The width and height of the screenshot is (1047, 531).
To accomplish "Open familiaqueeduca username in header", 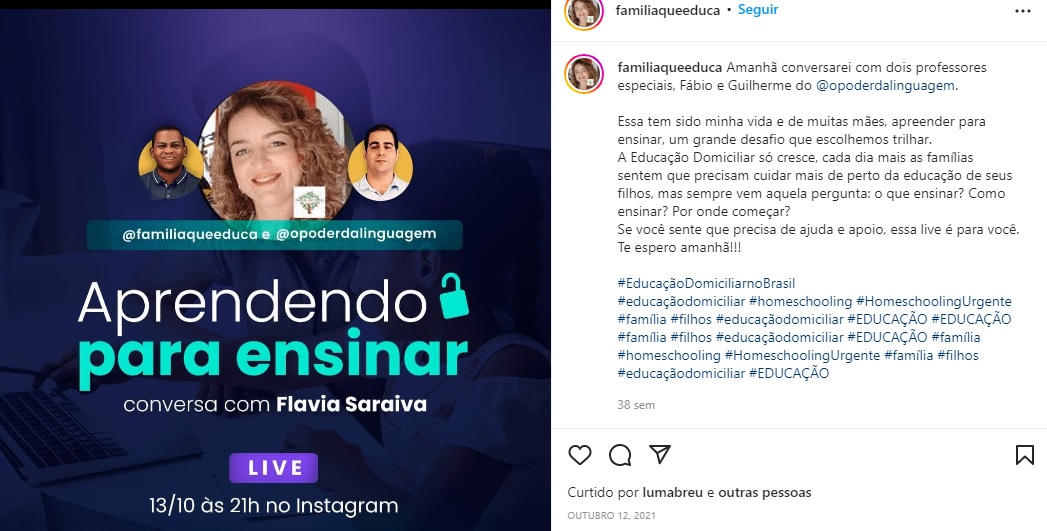I will tap(668, 10).
